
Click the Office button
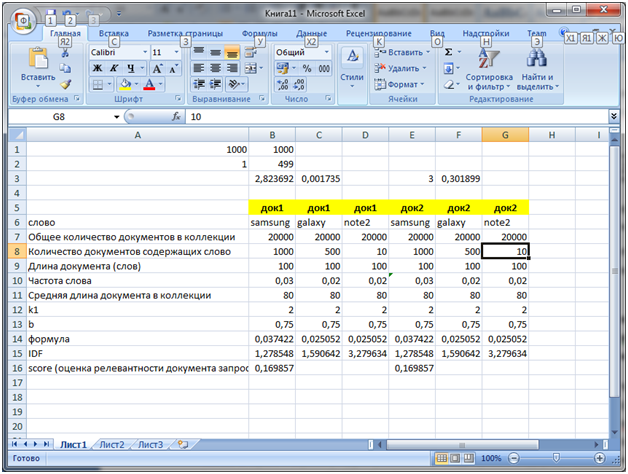tap(22, 21)
